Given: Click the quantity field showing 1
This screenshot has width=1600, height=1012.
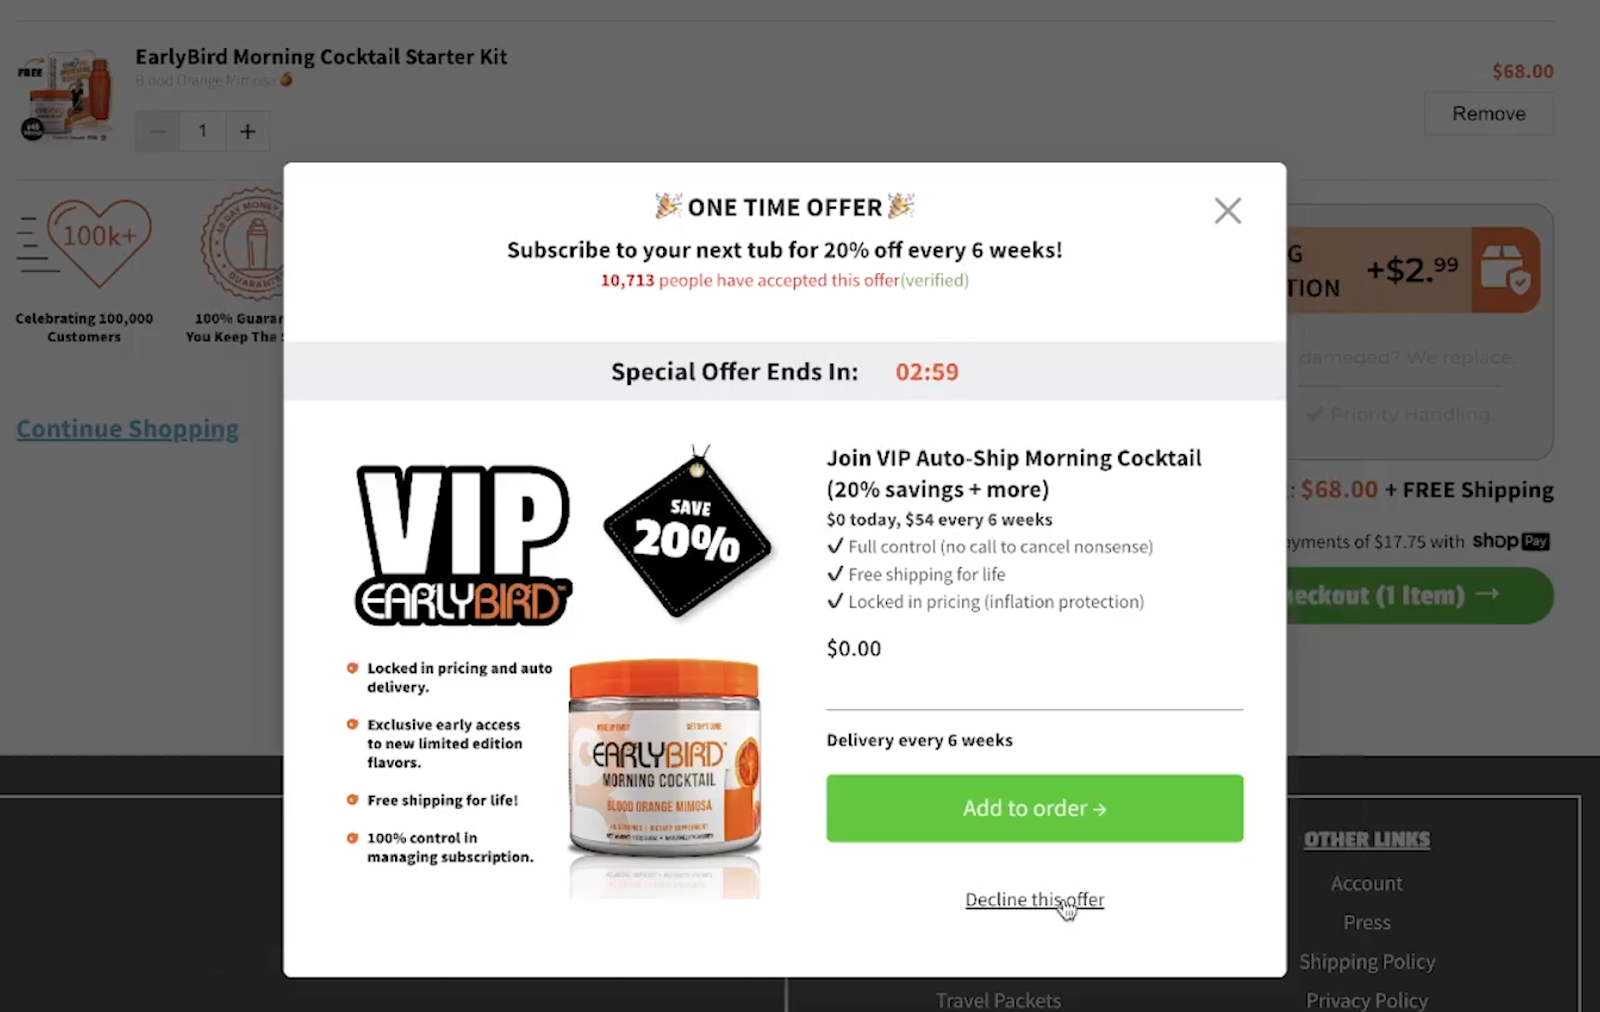Looking at the screenshot, I should pos(203,131).
